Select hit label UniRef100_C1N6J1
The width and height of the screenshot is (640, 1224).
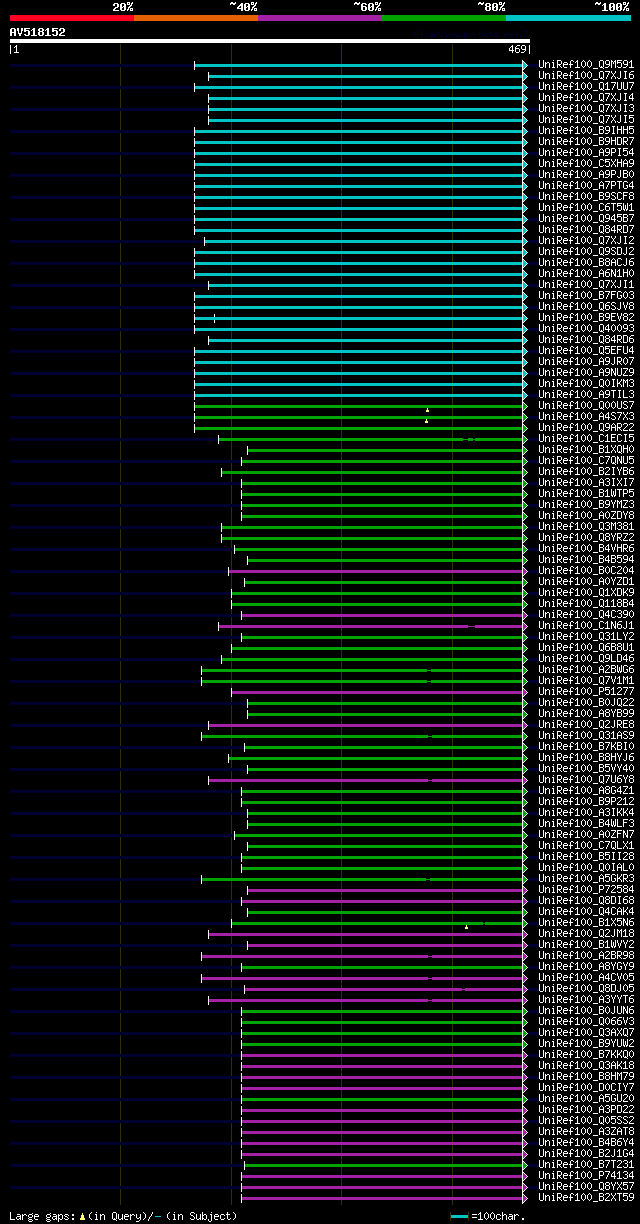click(x=586, y=626)
